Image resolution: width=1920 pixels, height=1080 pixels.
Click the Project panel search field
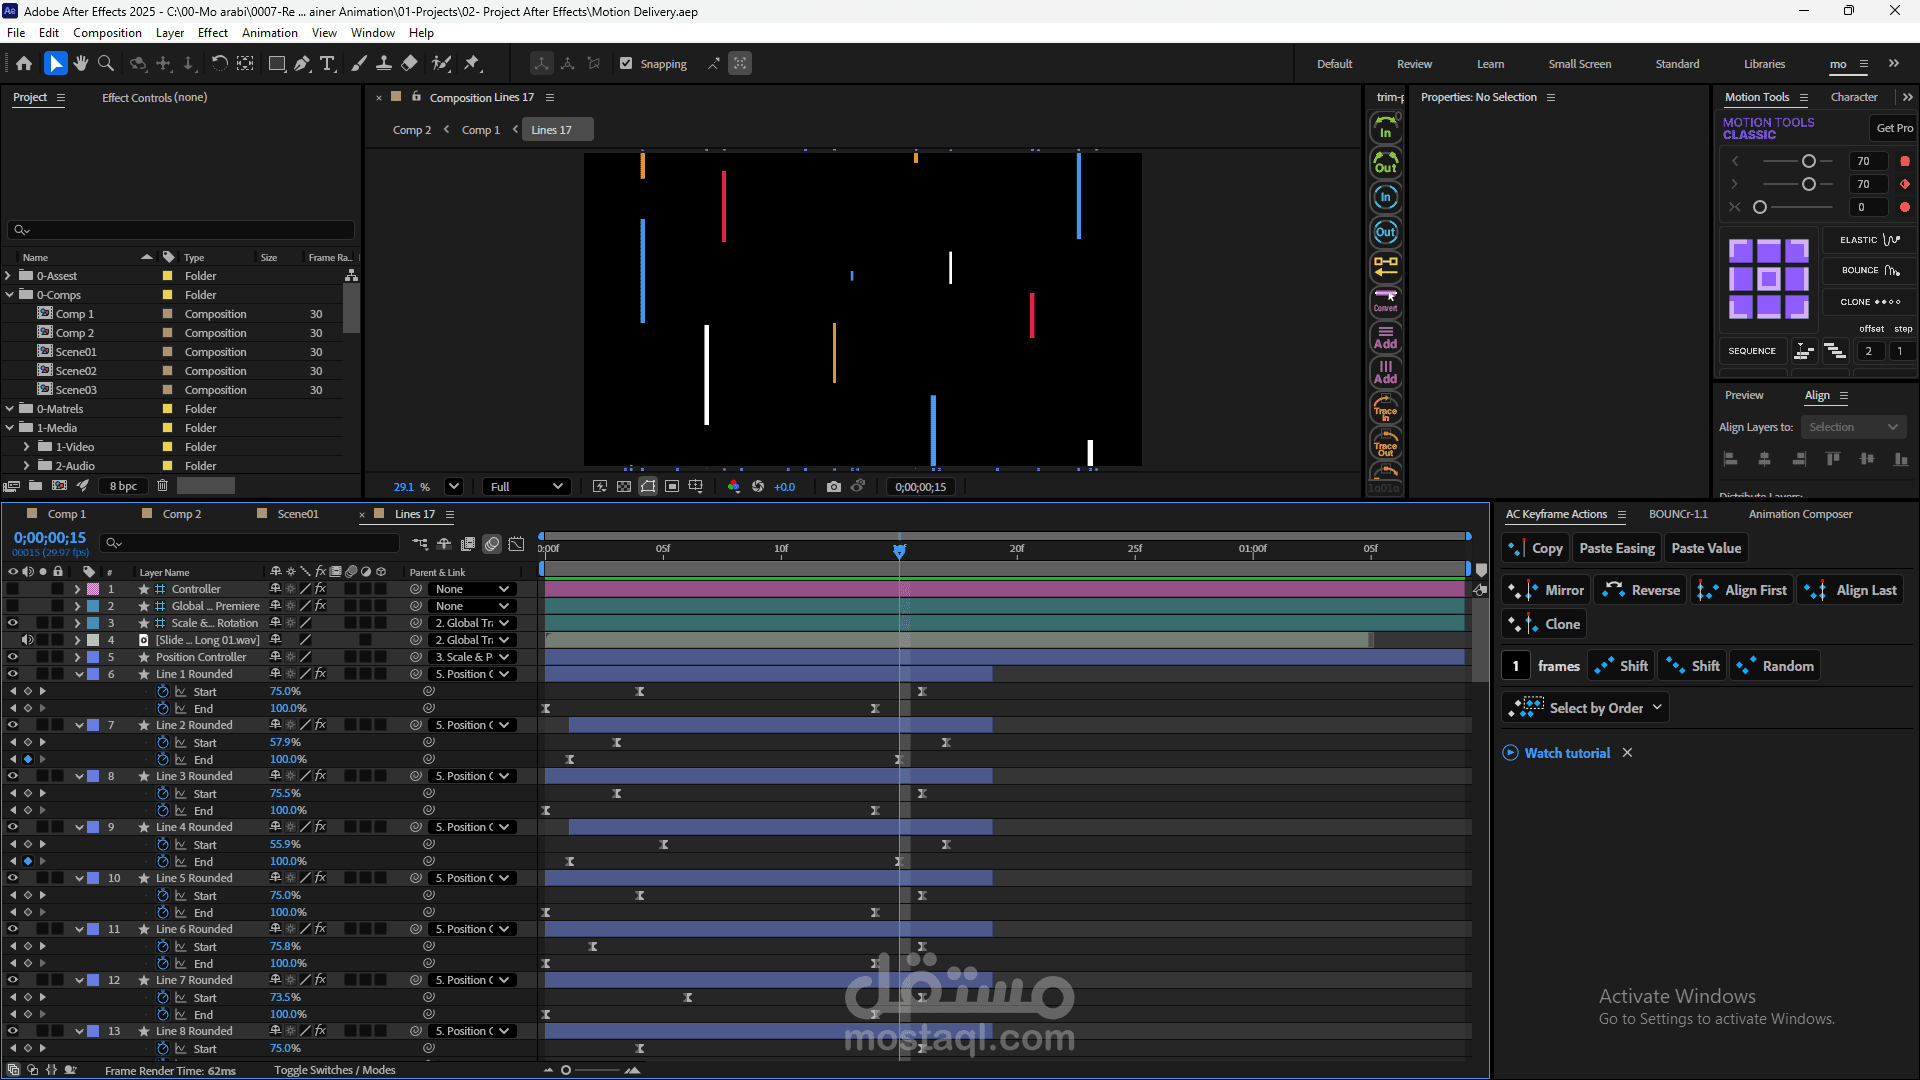pos(181,230)
